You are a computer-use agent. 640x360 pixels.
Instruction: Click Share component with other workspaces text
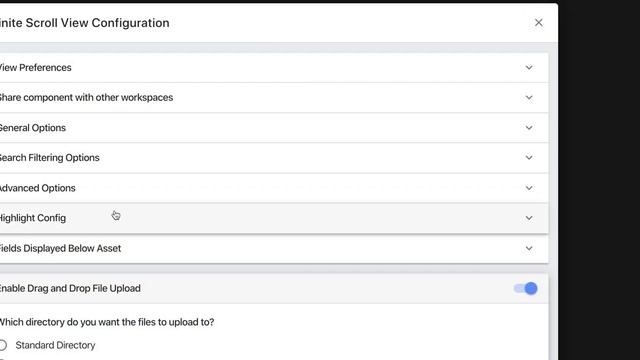click(86, 98)
